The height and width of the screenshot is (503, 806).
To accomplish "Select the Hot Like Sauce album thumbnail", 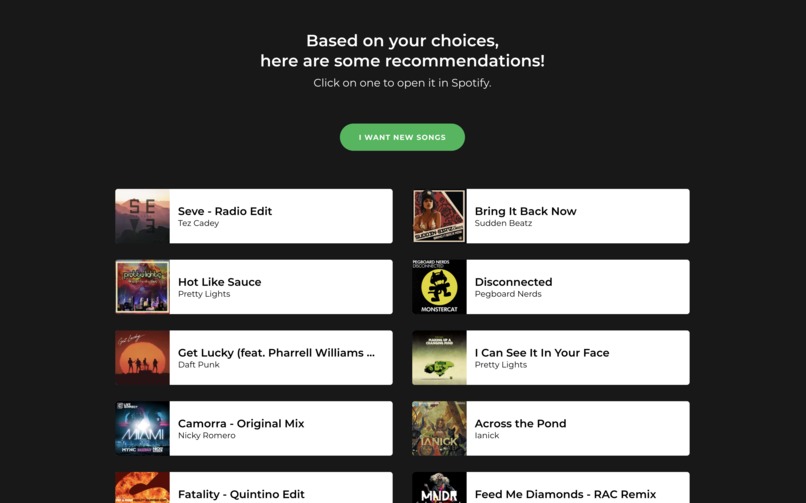I will 142,287.
